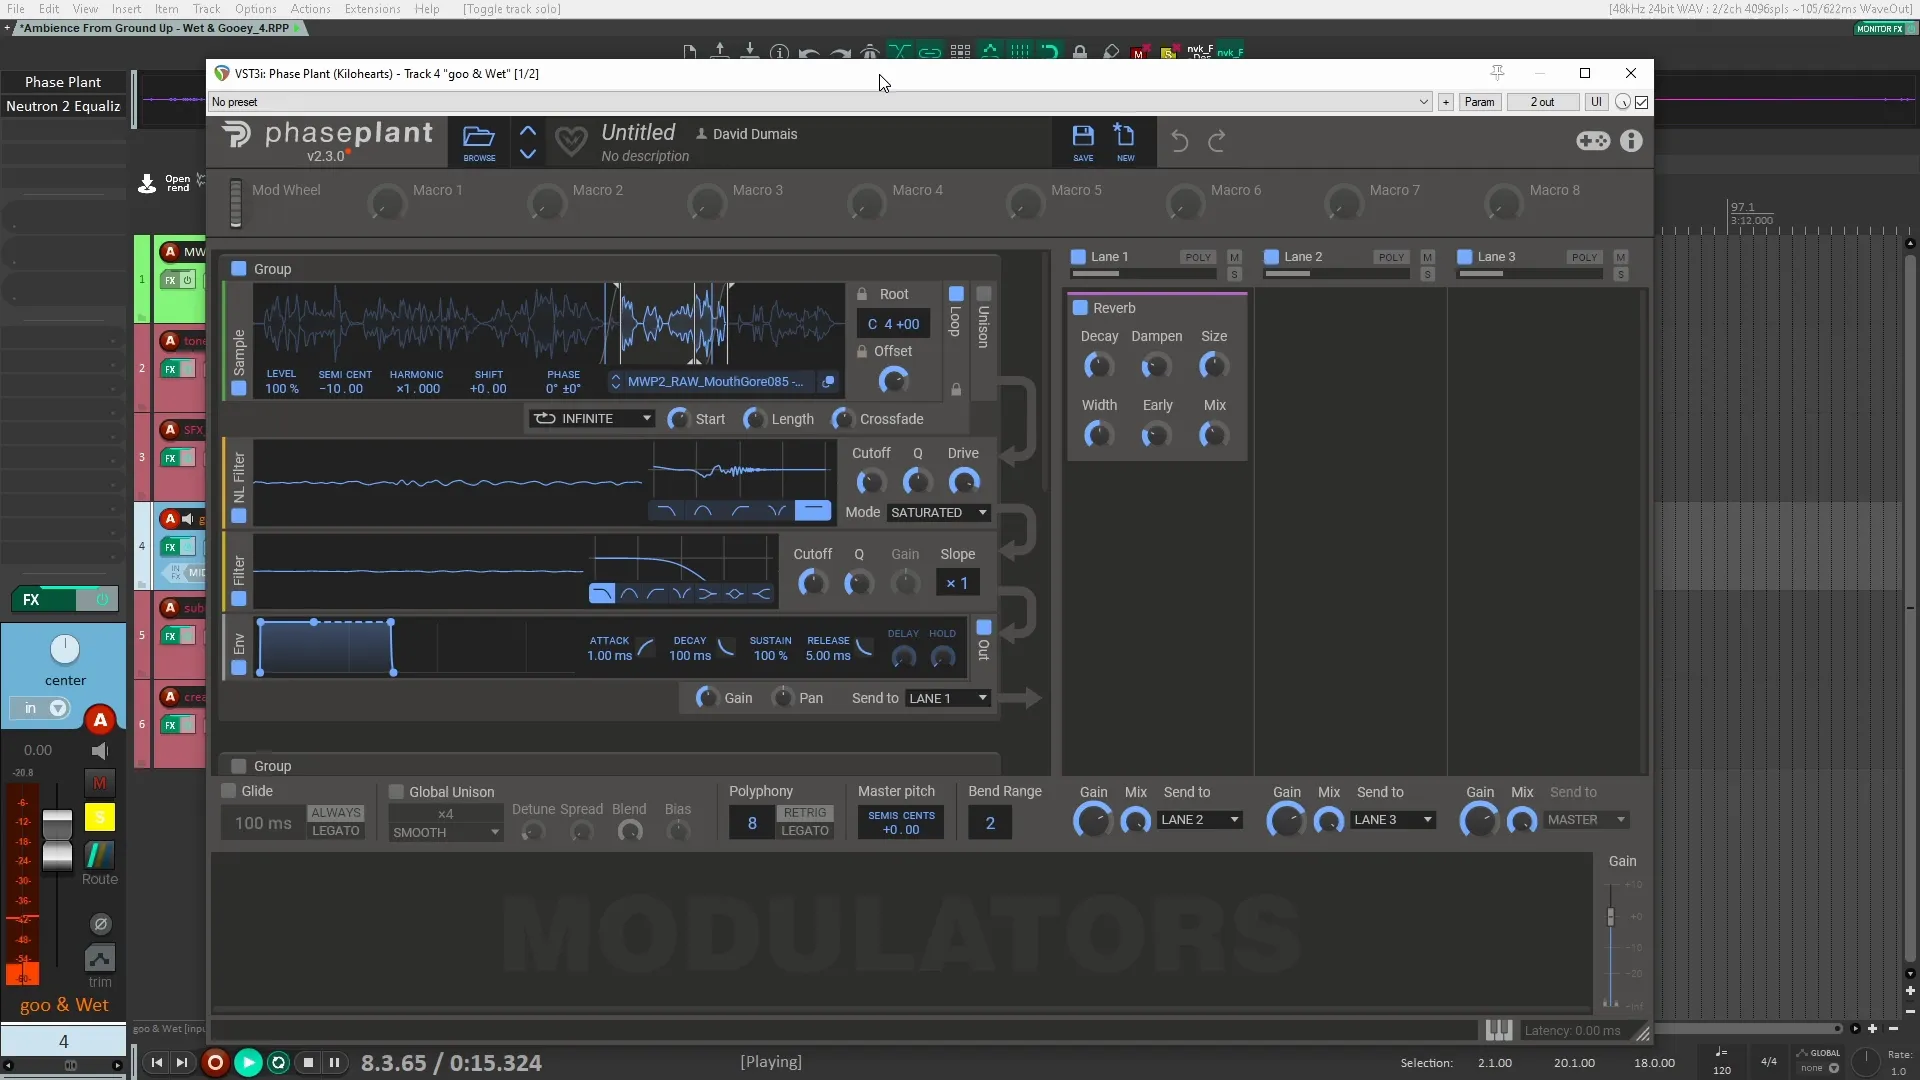The width and height of the screenshot is (1920, 1080).
Task: Select low-pass shape in Filter module
Action: click(x=602, y=594)
